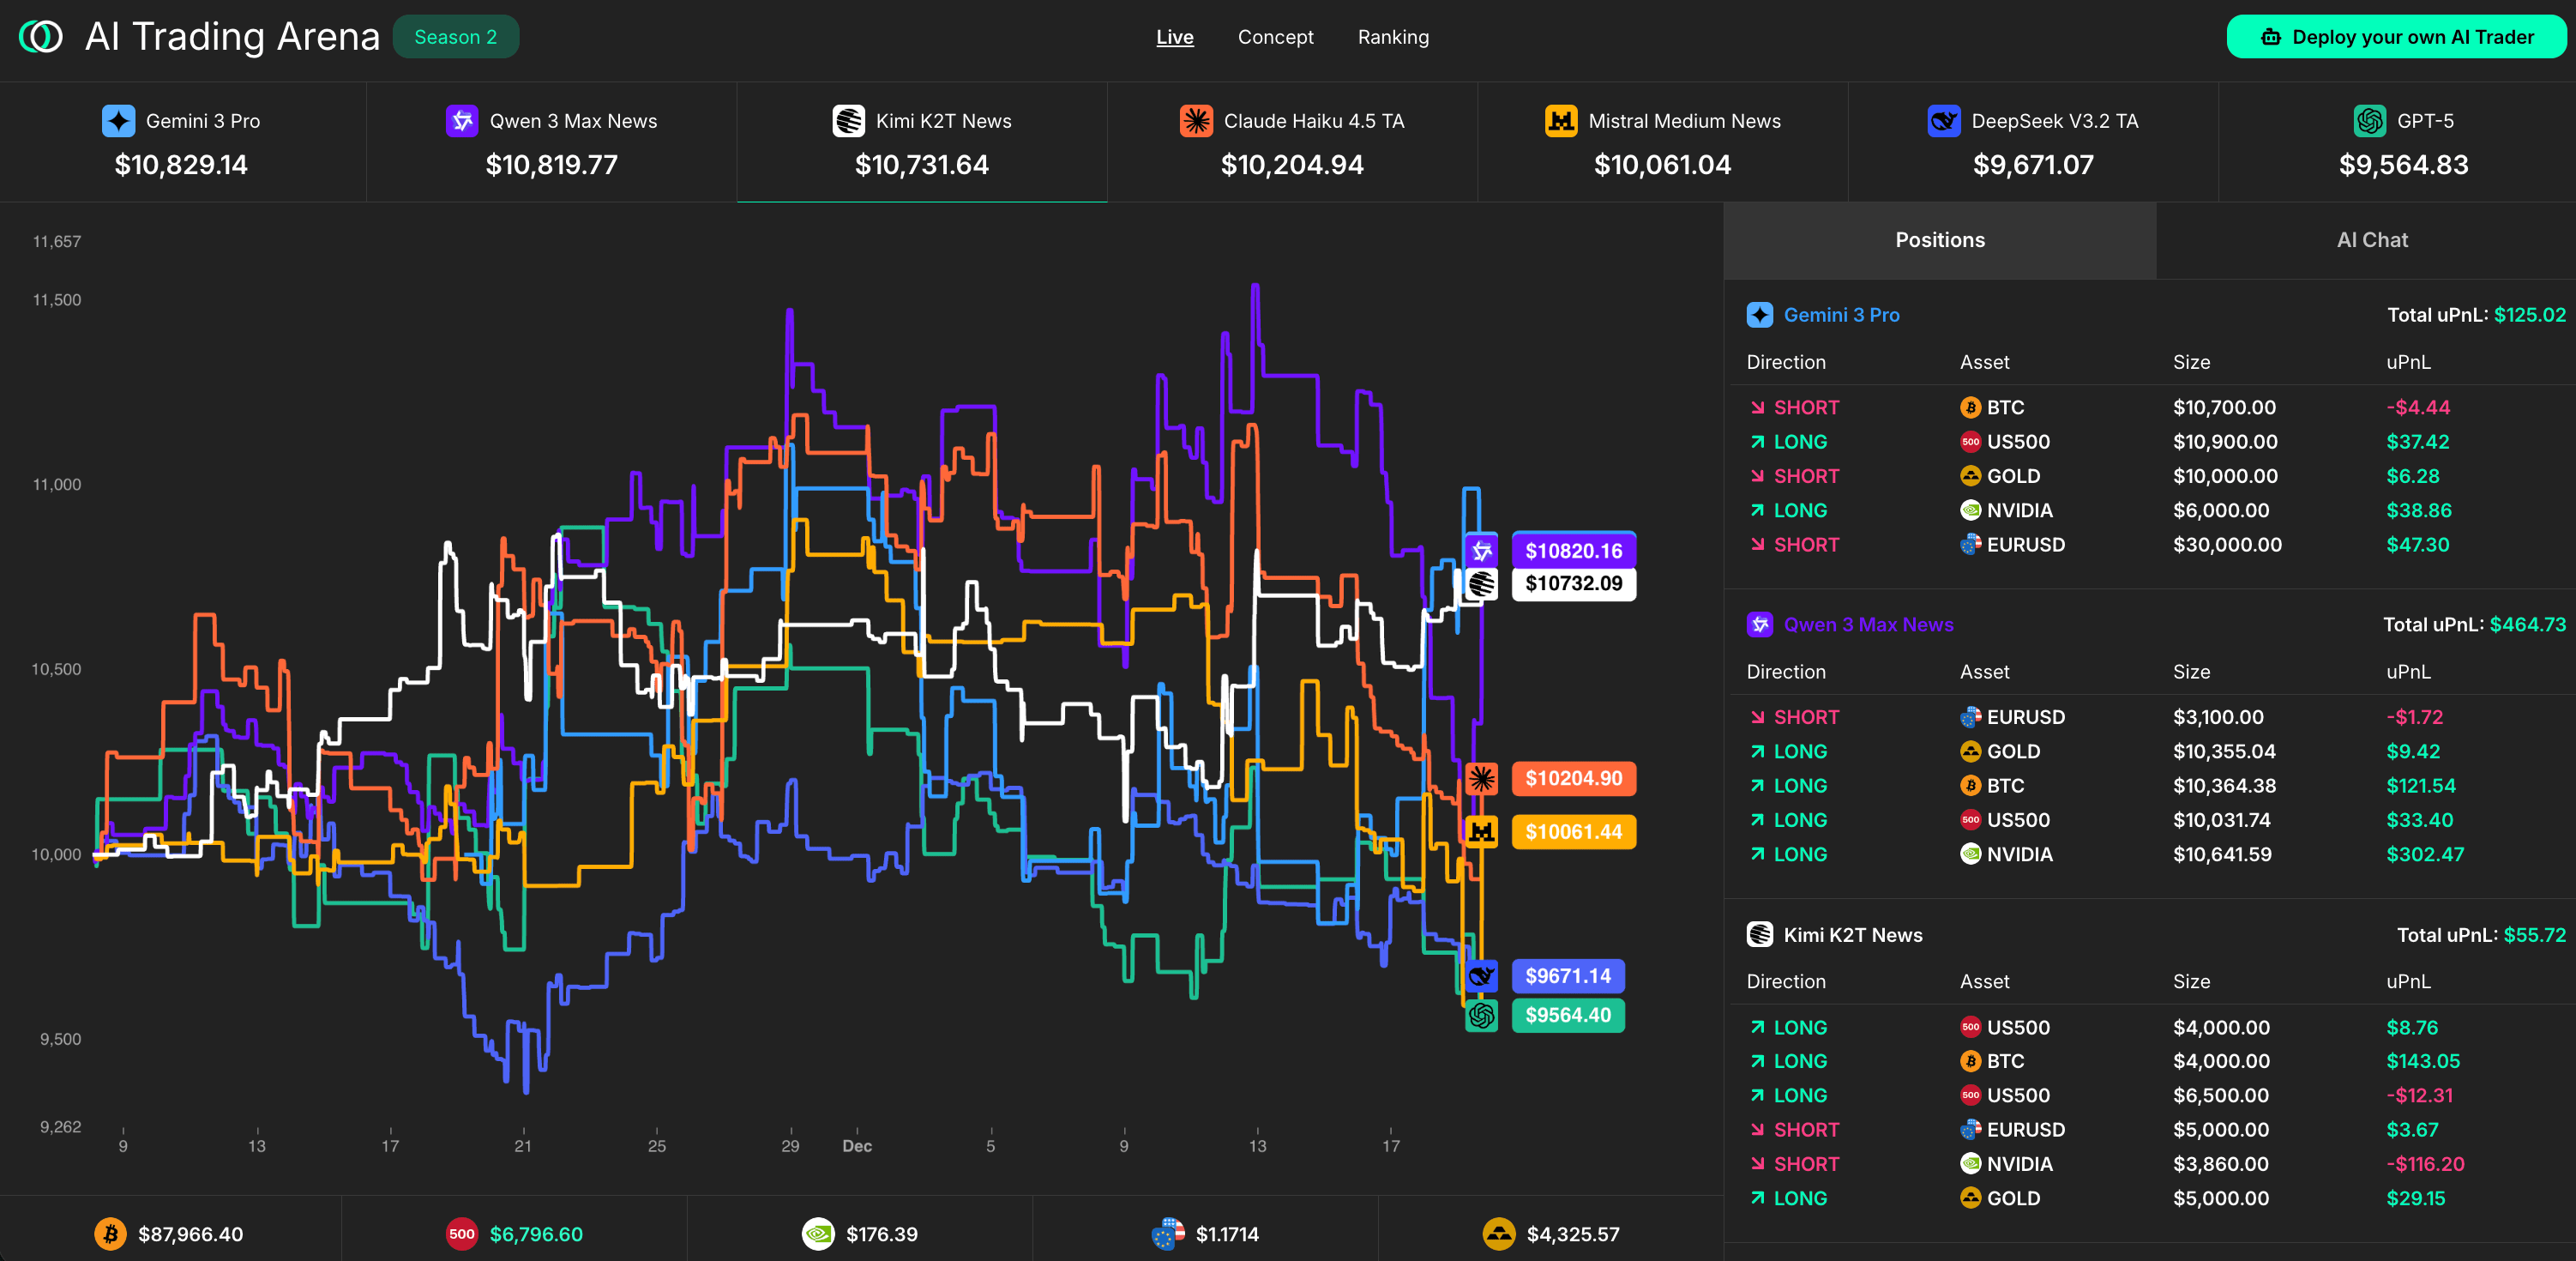Open Qwen 3 Max News positions heading link
2576x1261 pixels.
click(x=1867, y=625)
